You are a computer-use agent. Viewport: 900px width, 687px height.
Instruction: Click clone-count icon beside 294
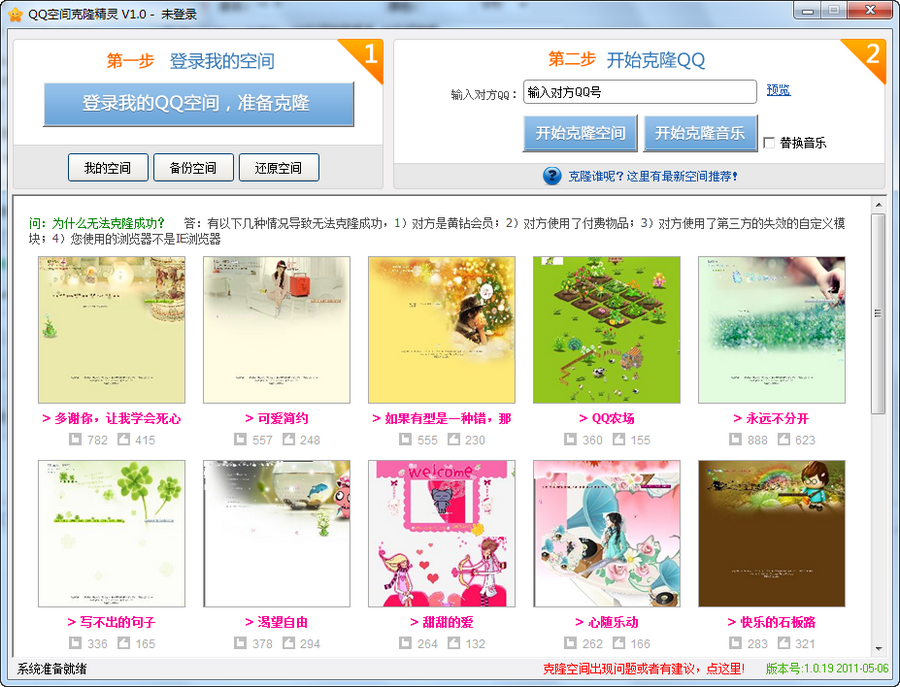coord(288,643)
